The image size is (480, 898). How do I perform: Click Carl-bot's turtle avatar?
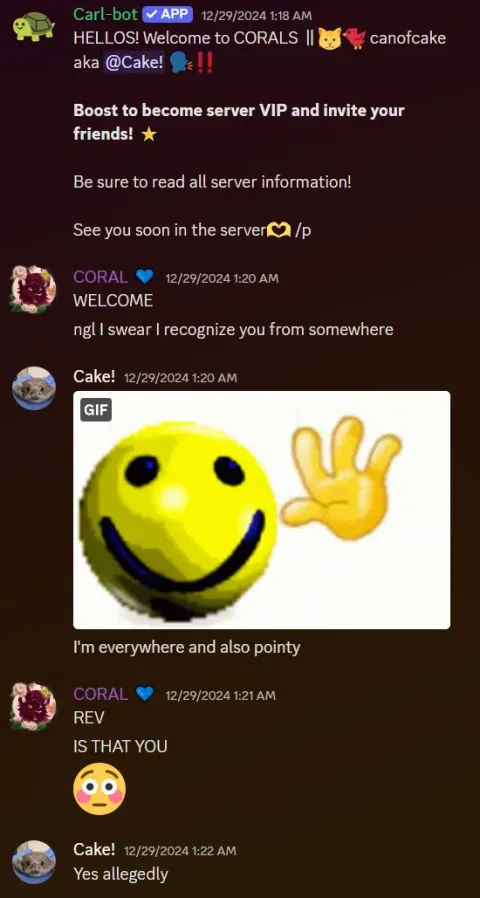(34, 26)
